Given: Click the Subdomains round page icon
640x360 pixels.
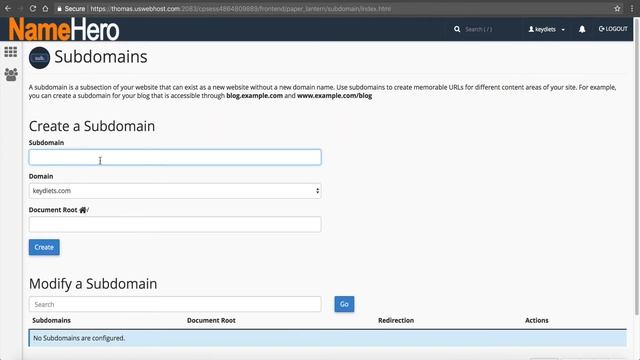Looking at the screenshot, I should pos(39,58).
